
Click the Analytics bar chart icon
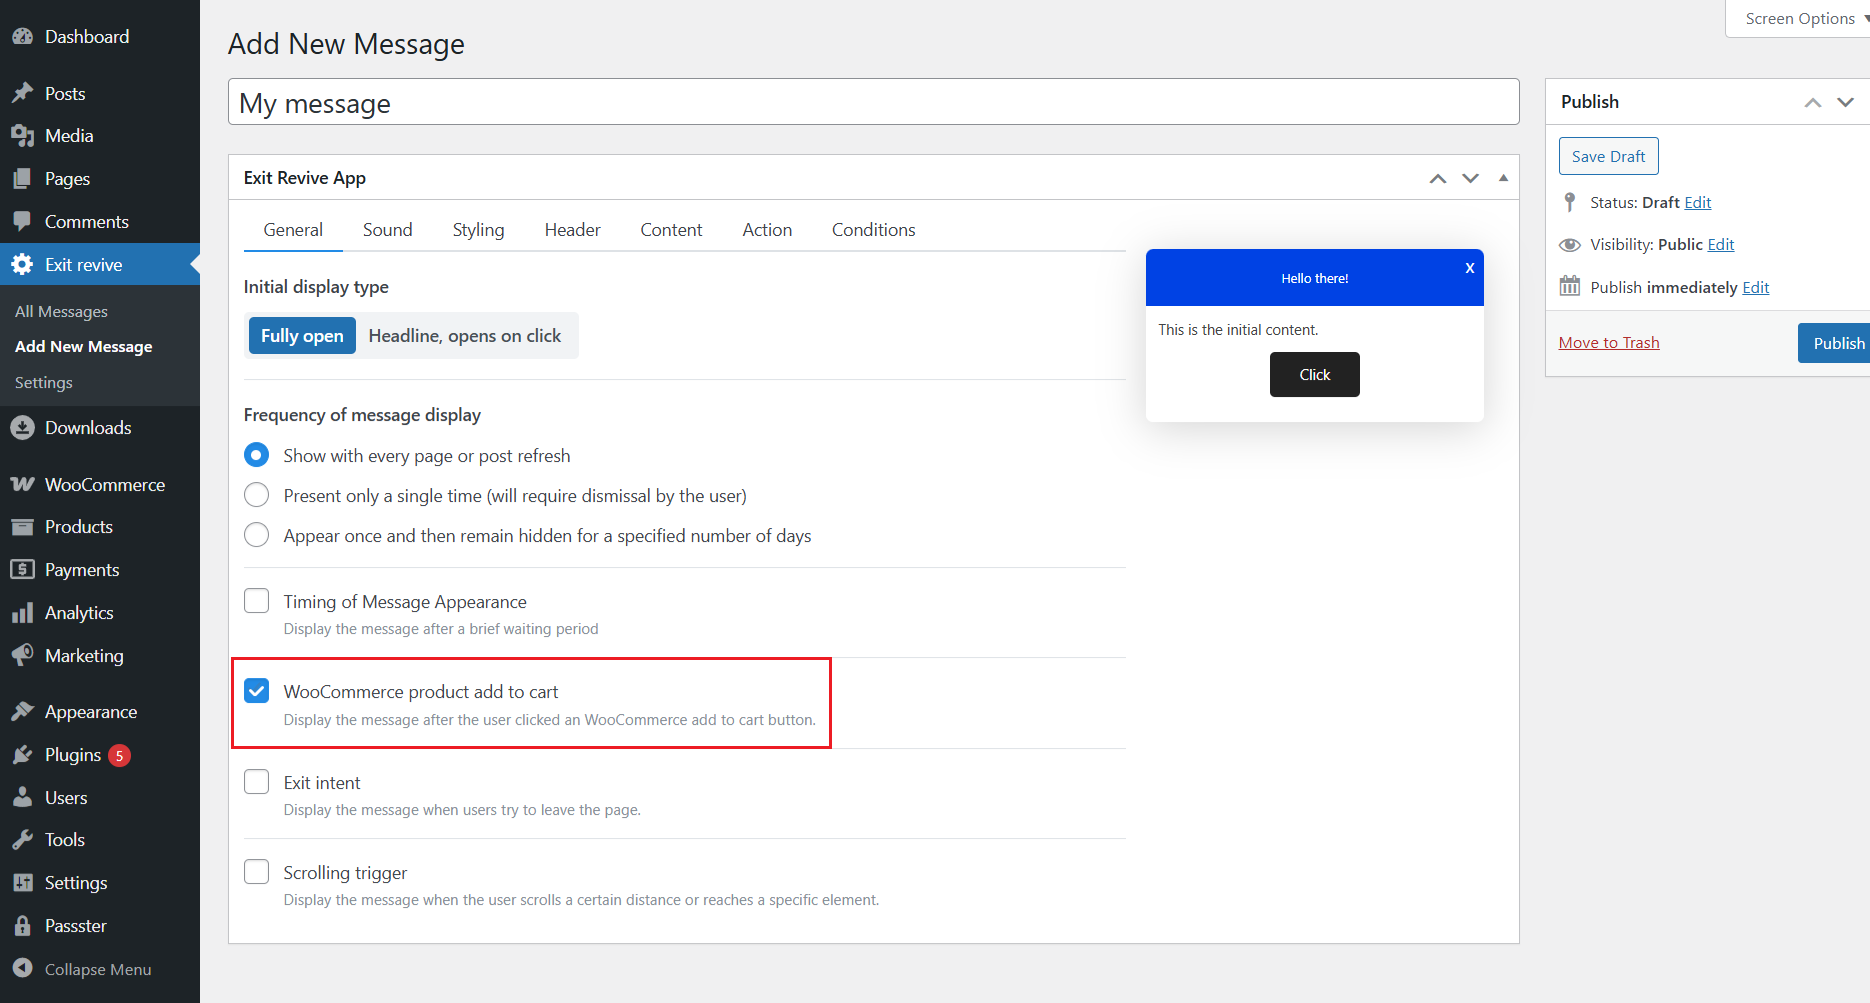click(x=22, y=613)
